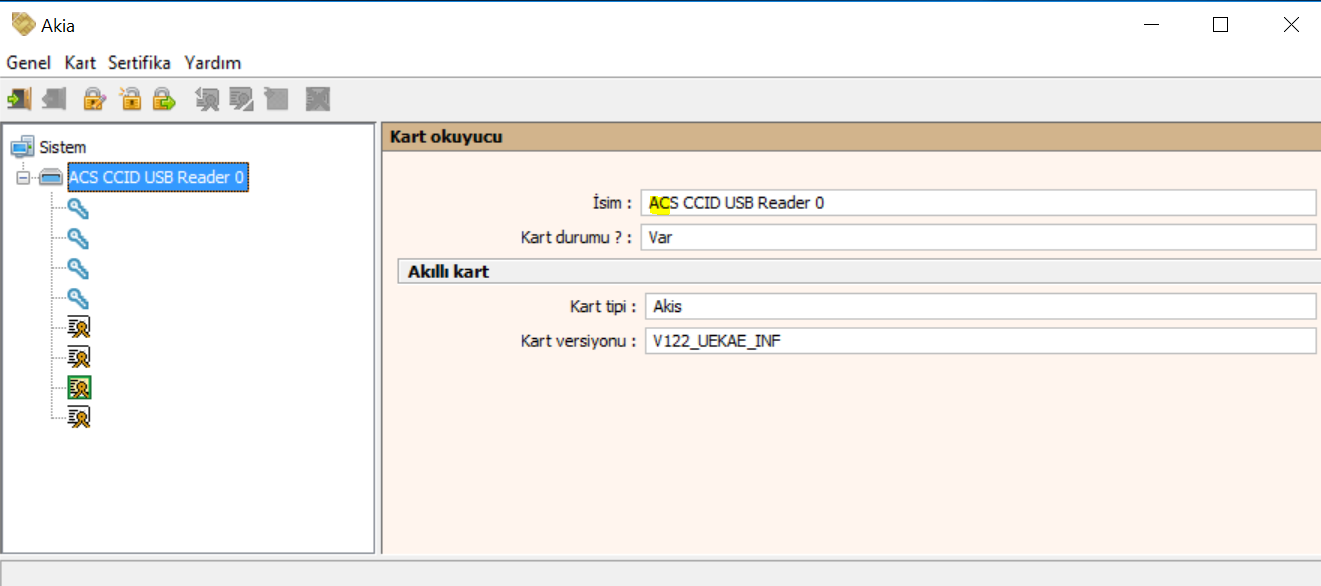Select the first key entry under the reader
The height and width of the screenshot is (586, 1321).
point(78,209)
